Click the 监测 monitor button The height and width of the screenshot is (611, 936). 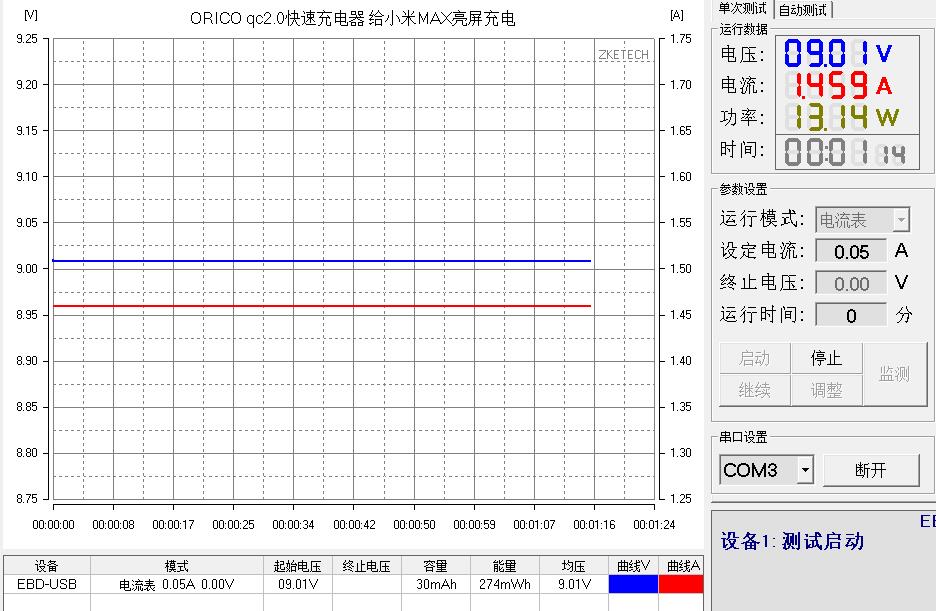point(896,374)
